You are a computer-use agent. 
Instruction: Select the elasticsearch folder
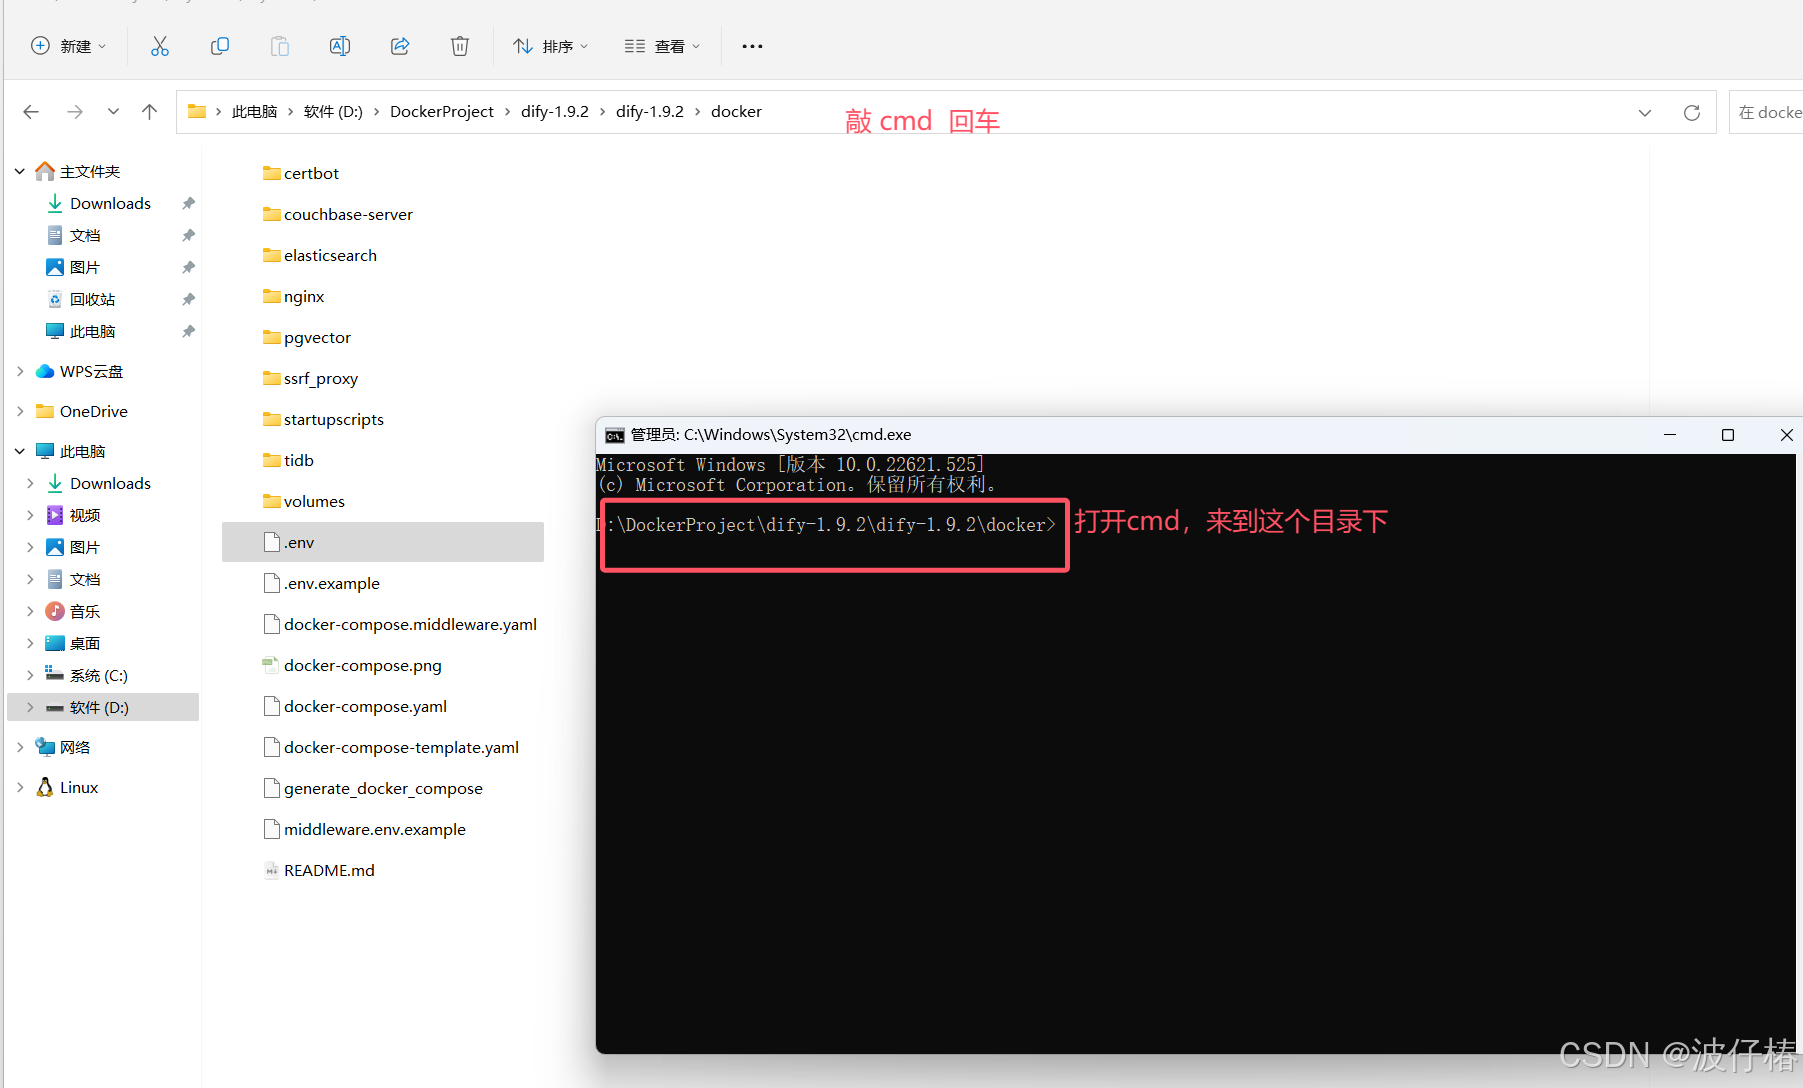tap(319, 255)
